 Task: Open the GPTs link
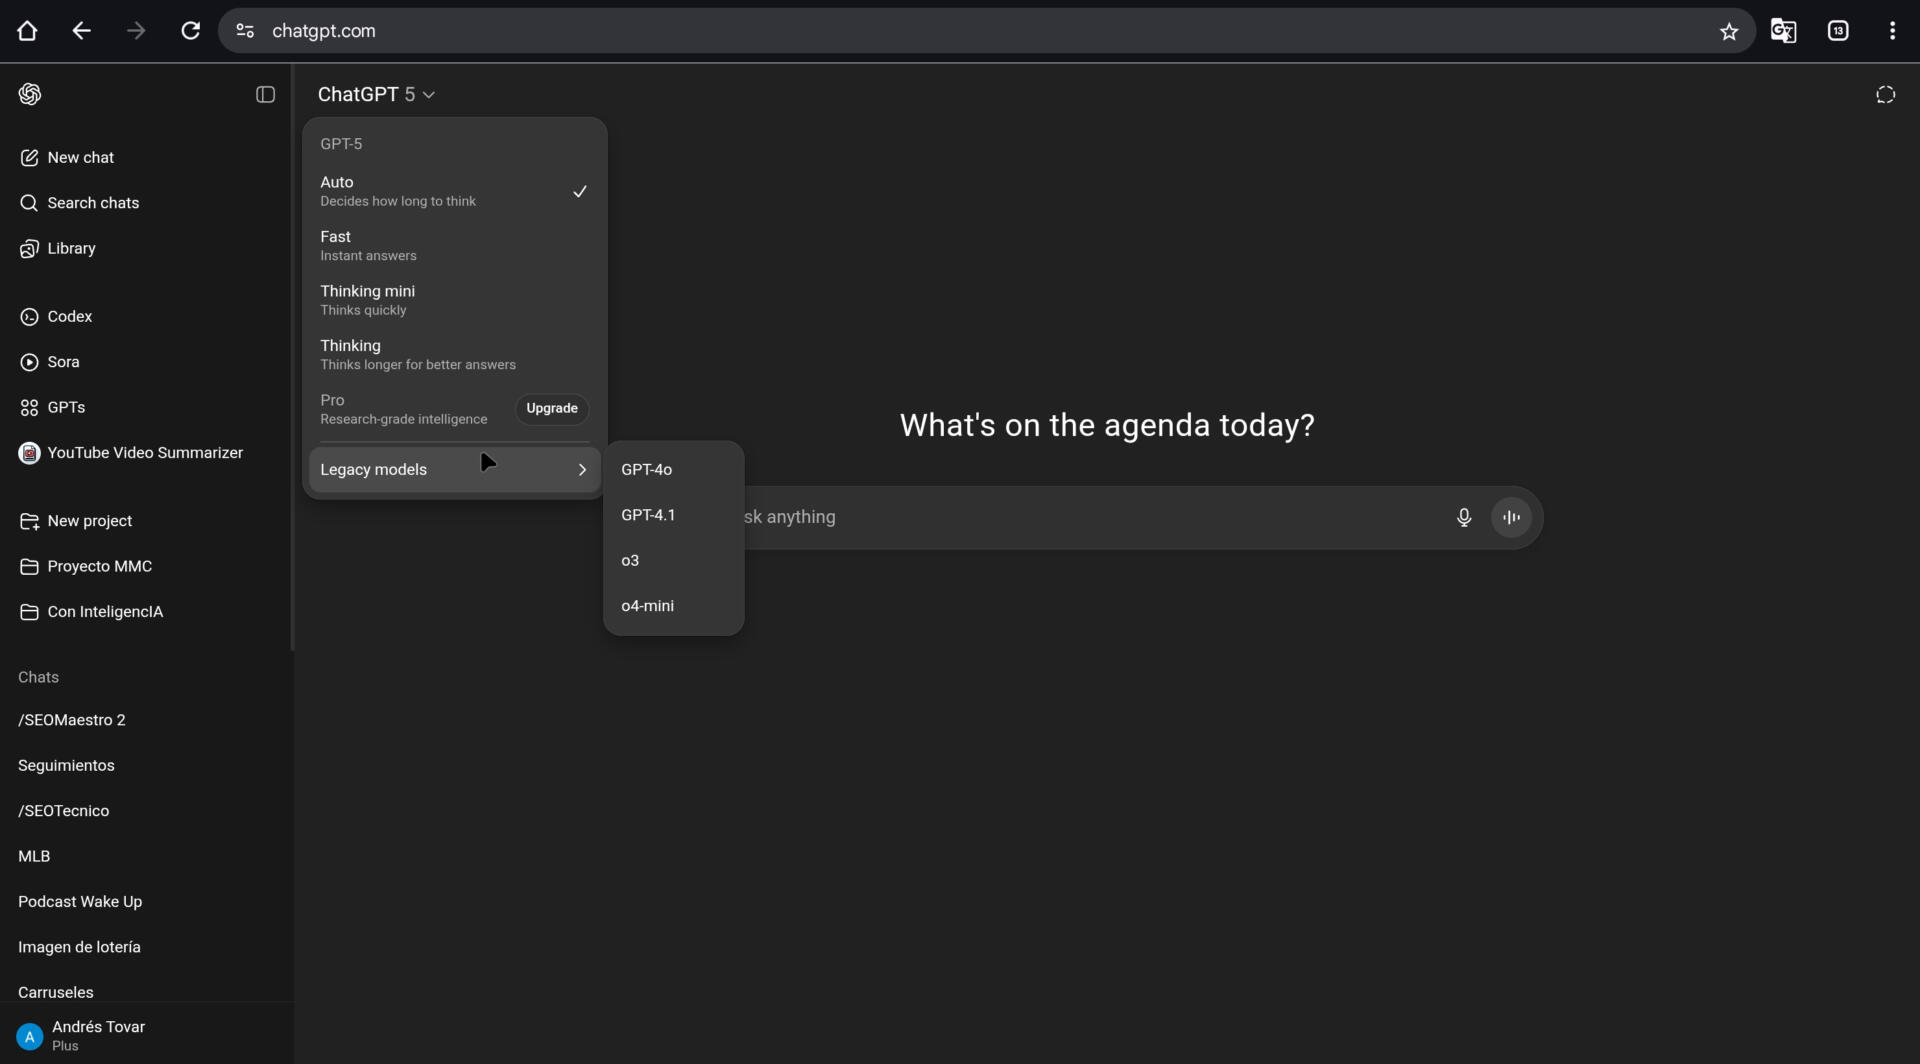pyautogui.click(x=66, y=408)
